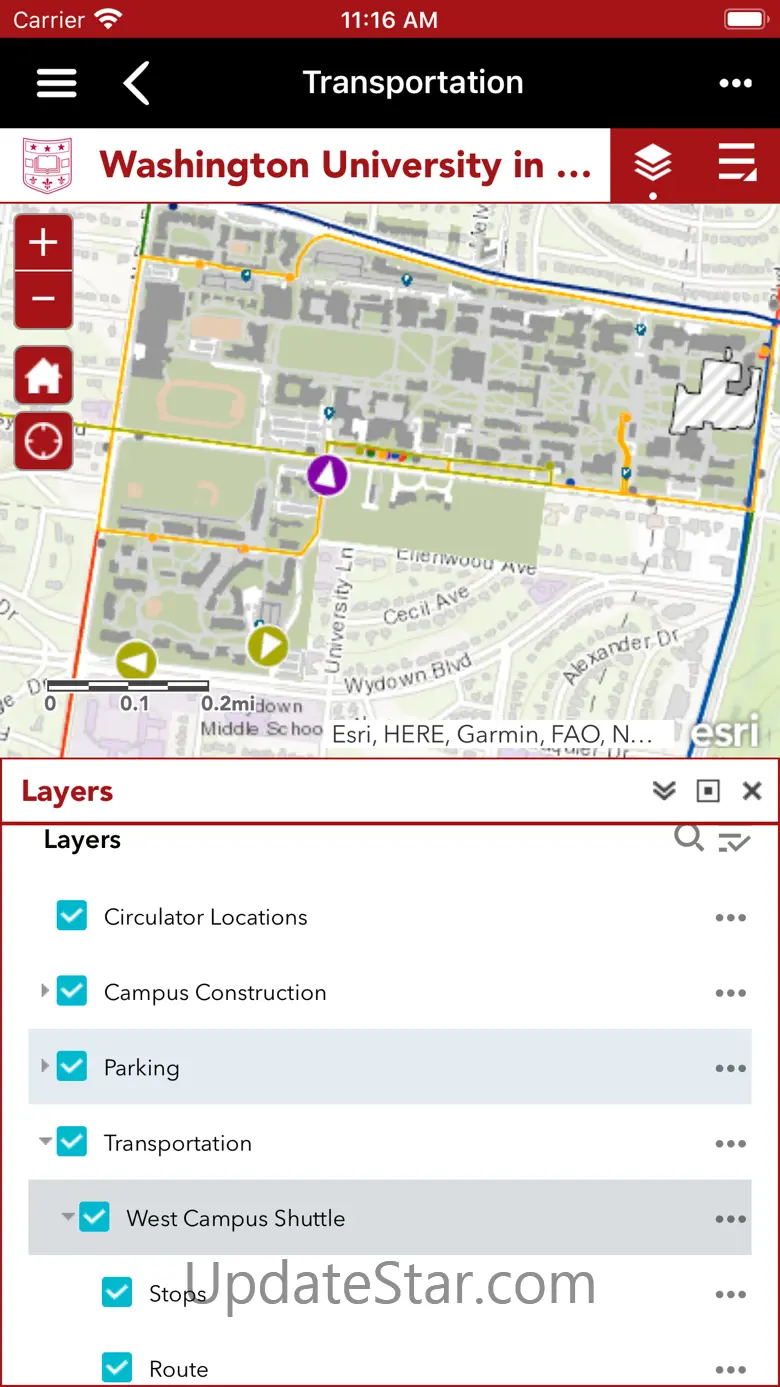Open layer list filter options icon
Image resolution: width=780 pixels, height=1387 pixels.
click(x=734, y=842)
